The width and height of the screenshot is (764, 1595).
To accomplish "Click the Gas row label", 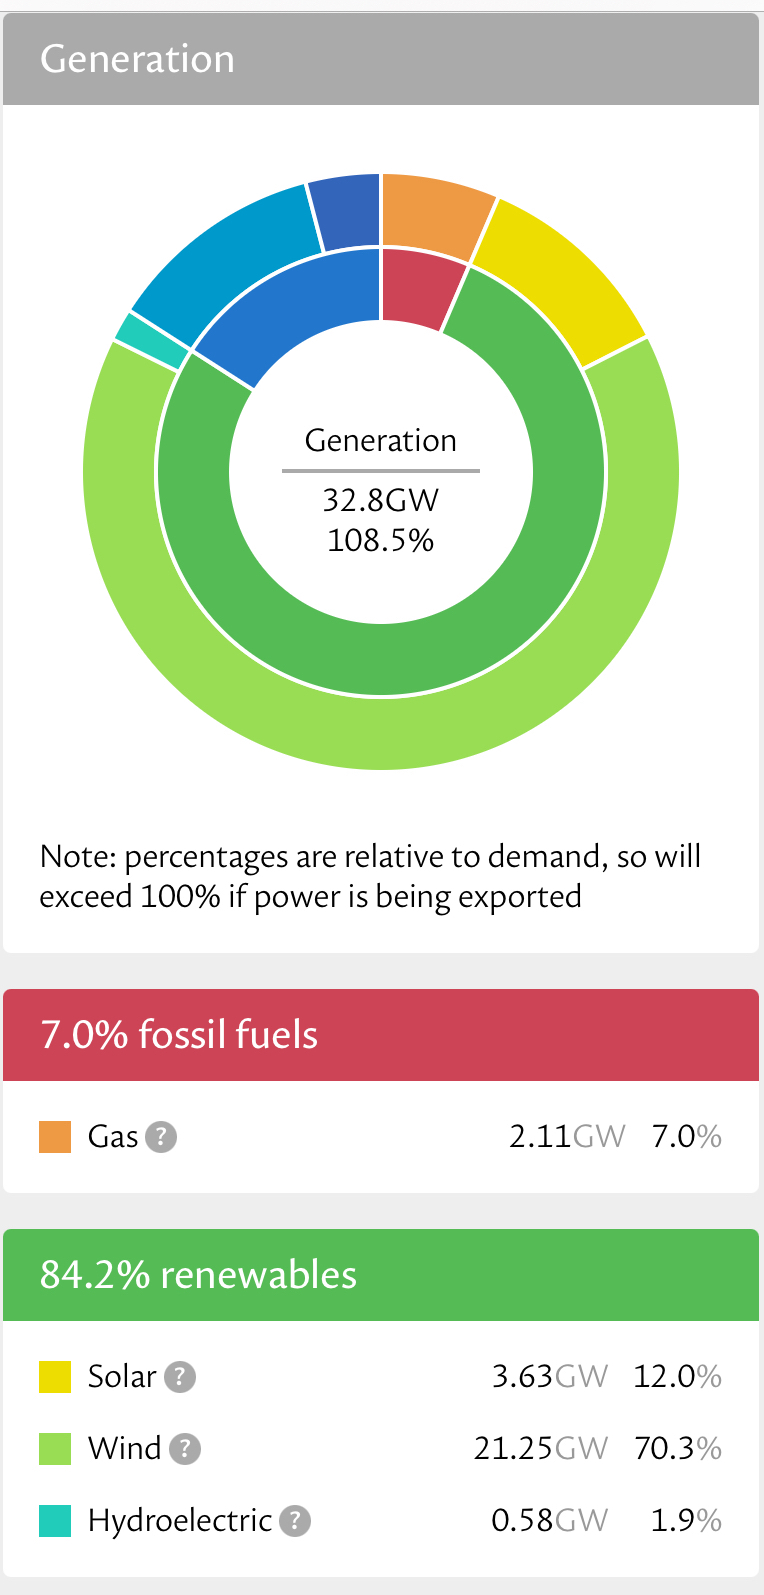I will point(113,1137).
